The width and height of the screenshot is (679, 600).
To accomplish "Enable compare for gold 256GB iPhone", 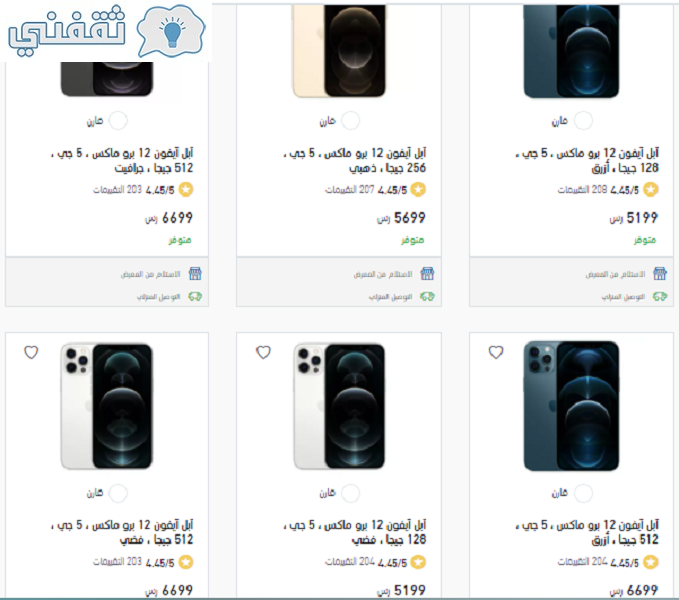I will pyautogui.click(x=350, y=121).
